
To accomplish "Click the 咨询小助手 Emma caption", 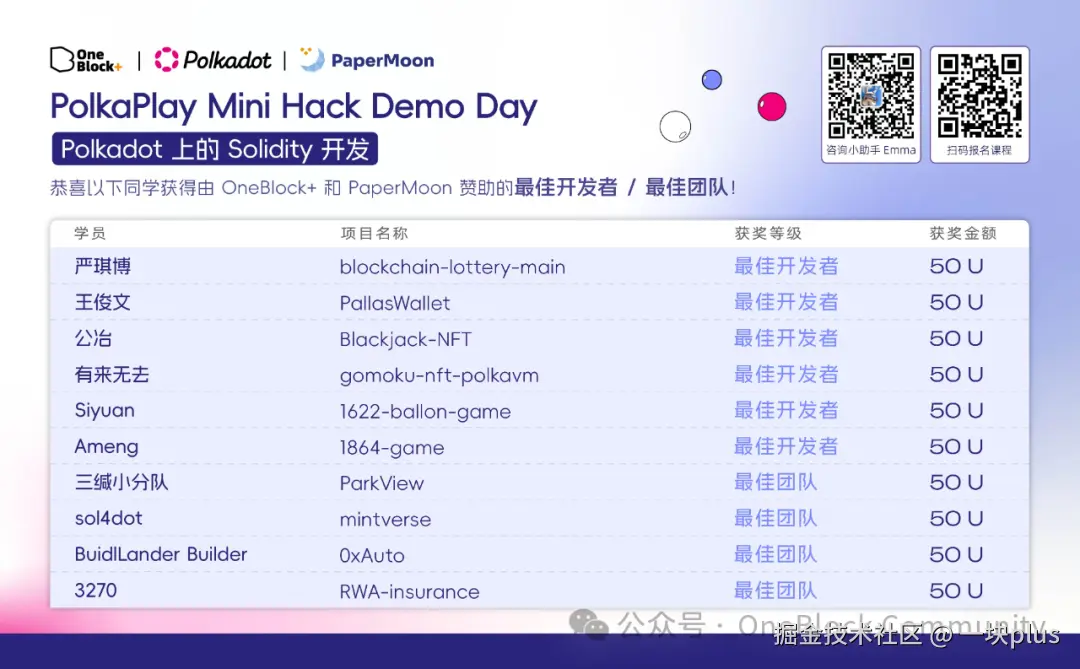I will [871, 150].
